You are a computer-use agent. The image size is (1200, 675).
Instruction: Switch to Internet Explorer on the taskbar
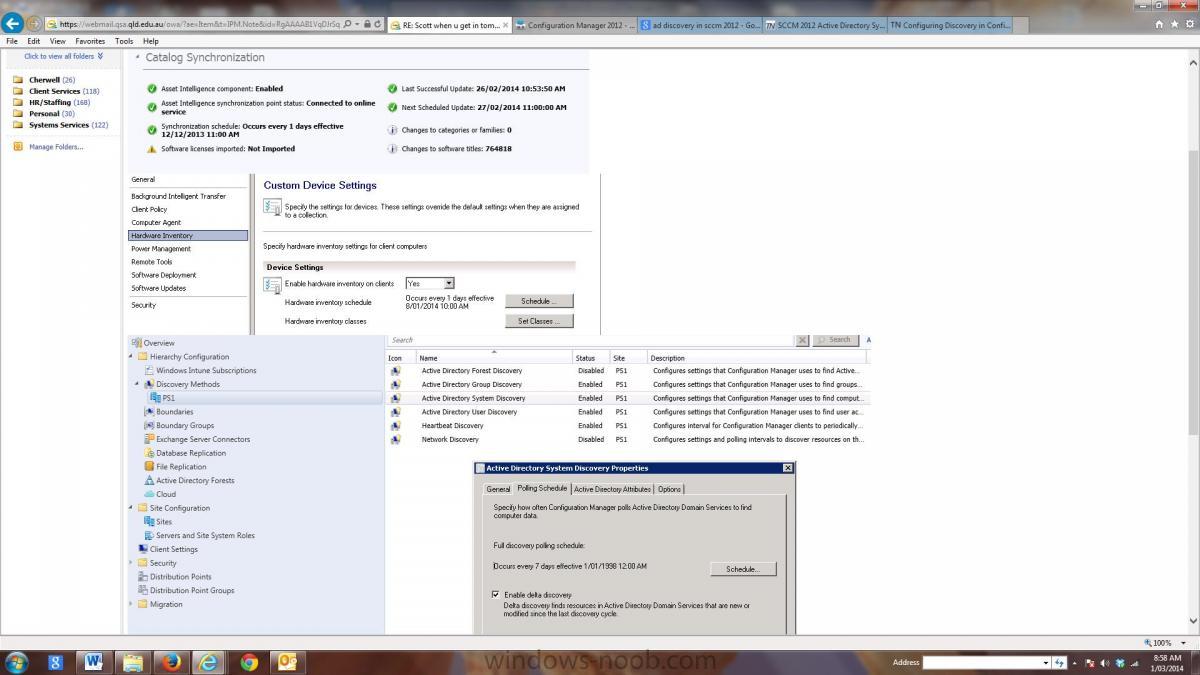(210, 661)
